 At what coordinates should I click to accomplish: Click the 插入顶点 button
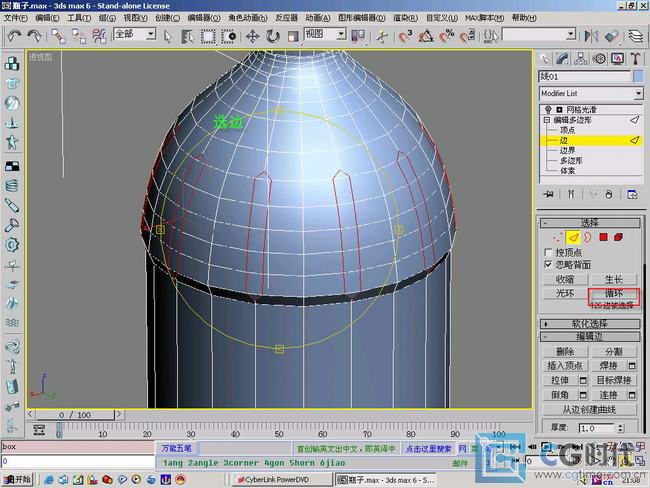[565, 366]
